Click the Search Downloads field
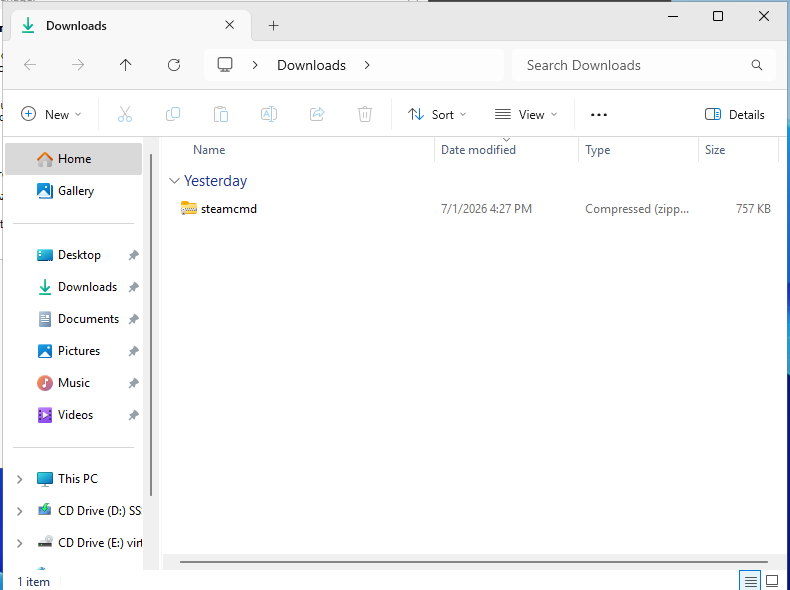 (x=644, y=65)
